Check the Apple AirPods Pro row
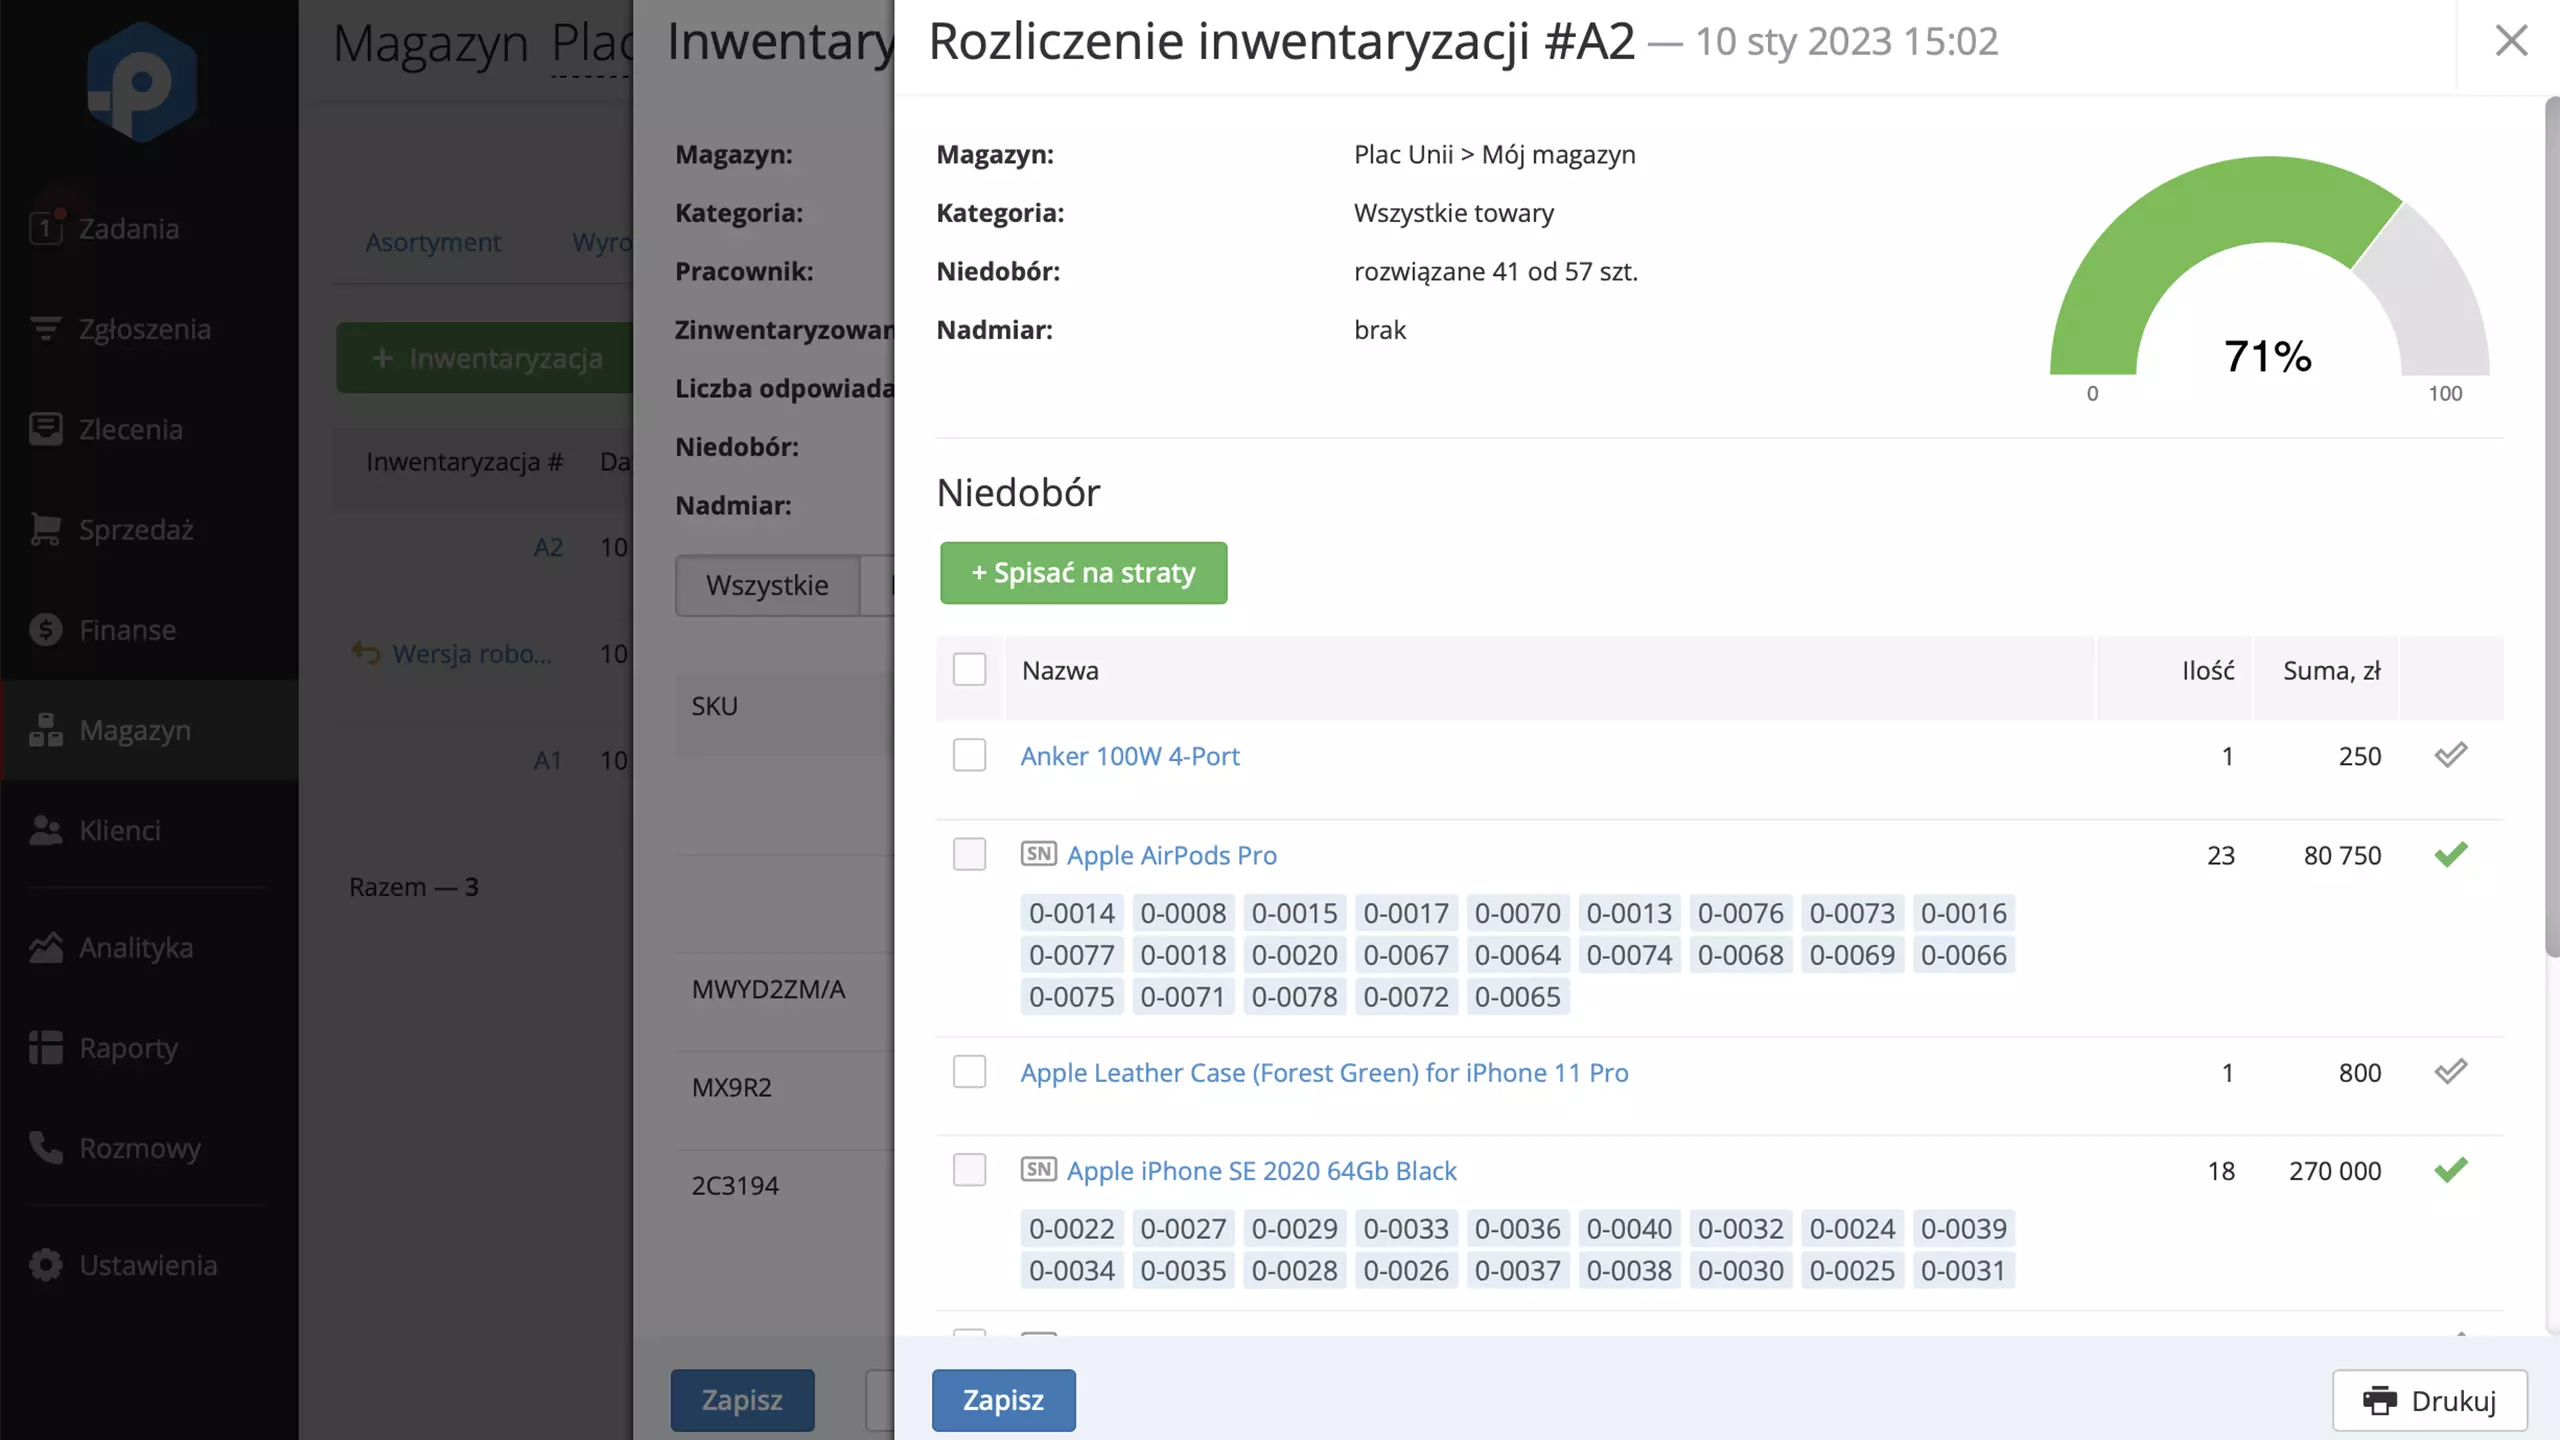The image size is (2560, 1440). pyautogui.click(x=969, y=854)
